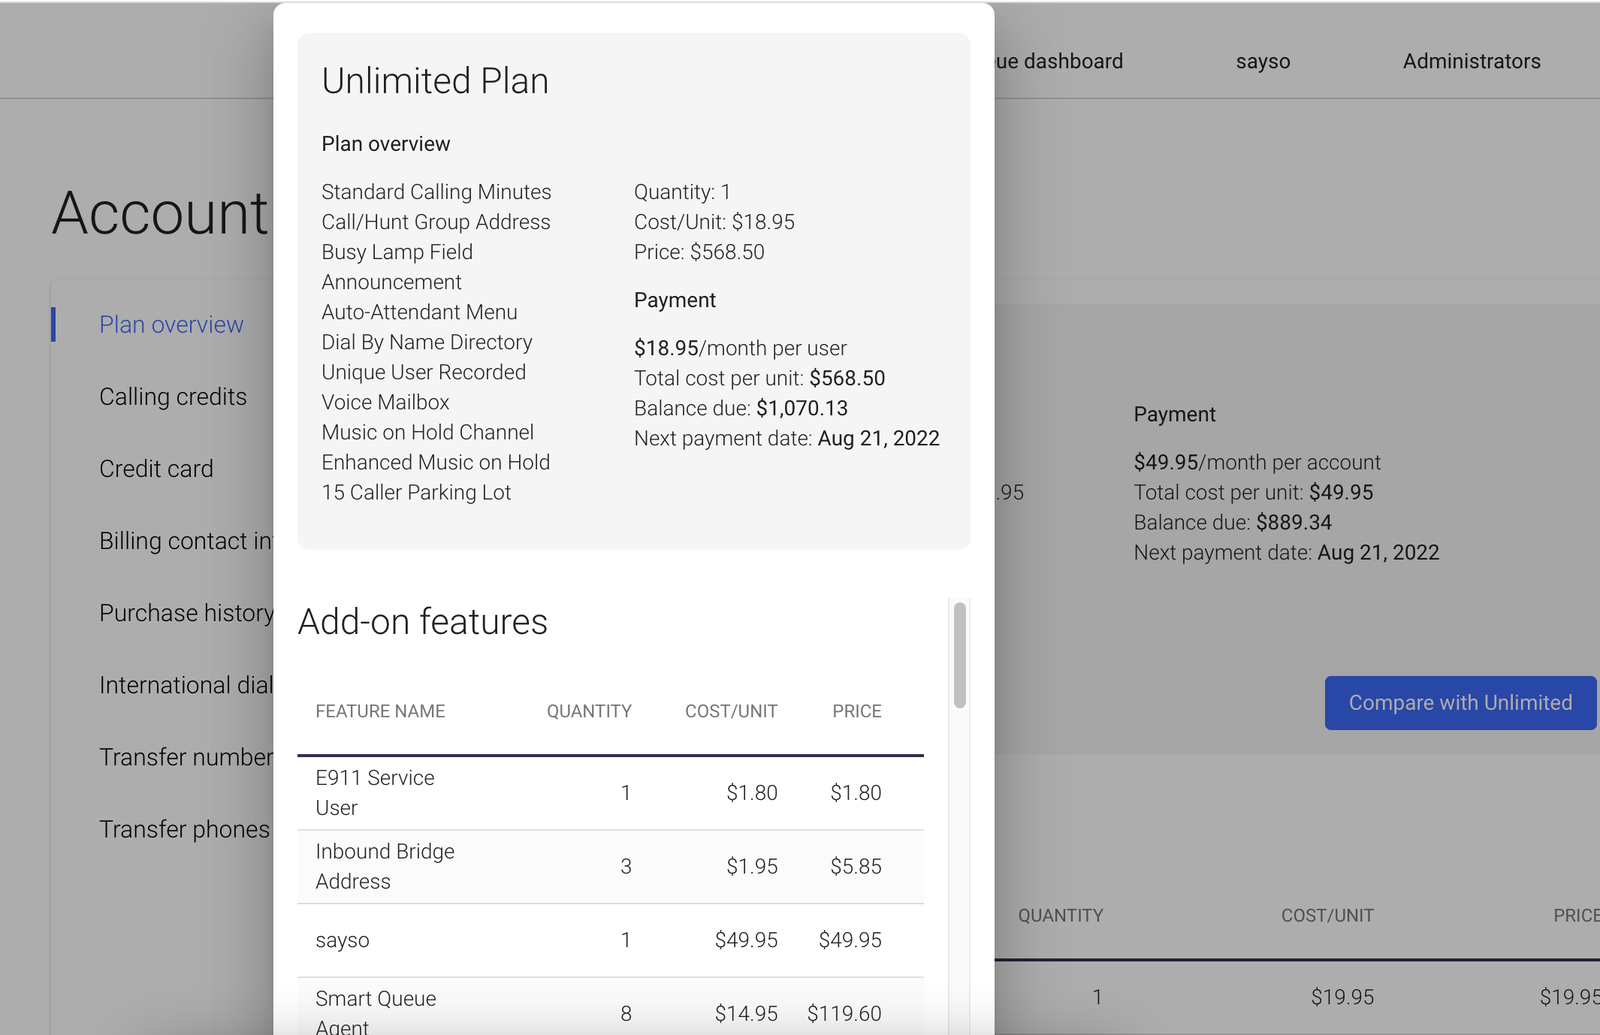Open the Purchase history page
Screen dimensions: 1600x1035
click(x=186, y=612)
